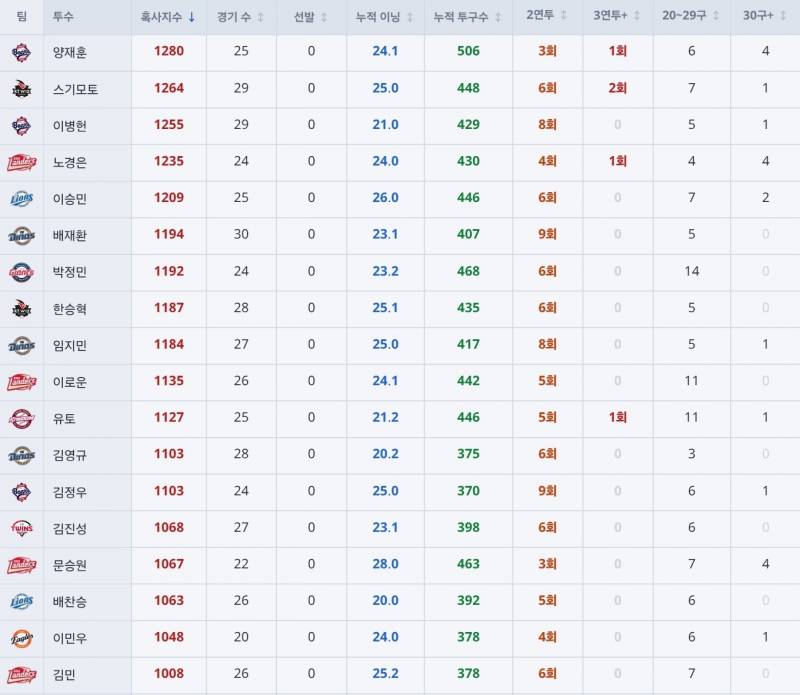Screen dimensions: 800x695
Task: Select 김정우's 9회 2연투 cell
Action: tap(547, 491)
